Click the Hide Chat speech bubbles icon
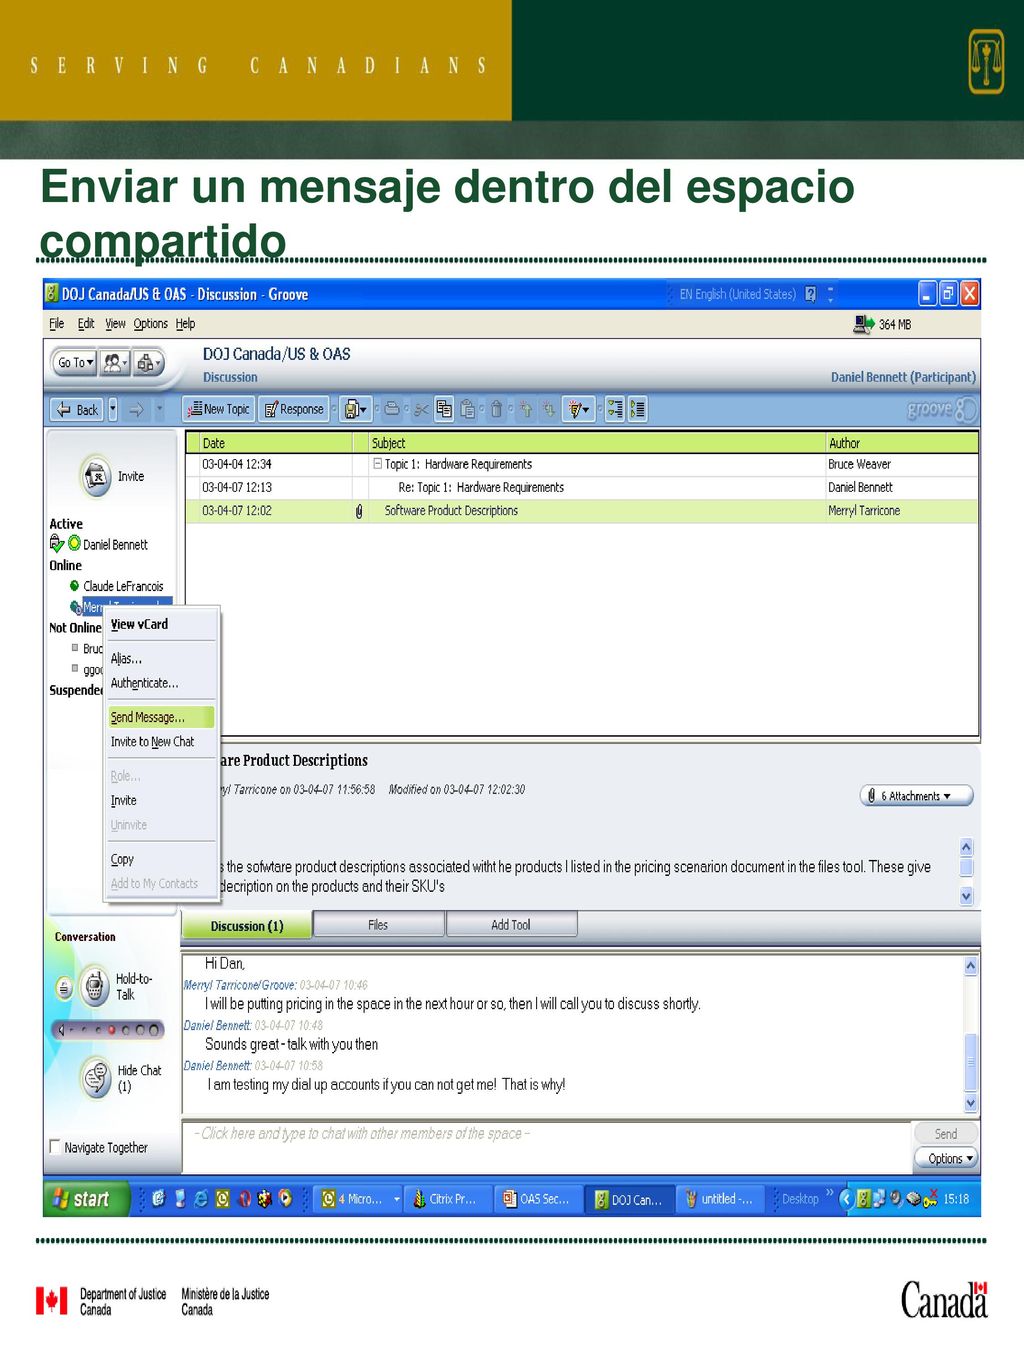This screenshot has height=1365, width=1024. pyautogui.click(x=96, y=1078)
